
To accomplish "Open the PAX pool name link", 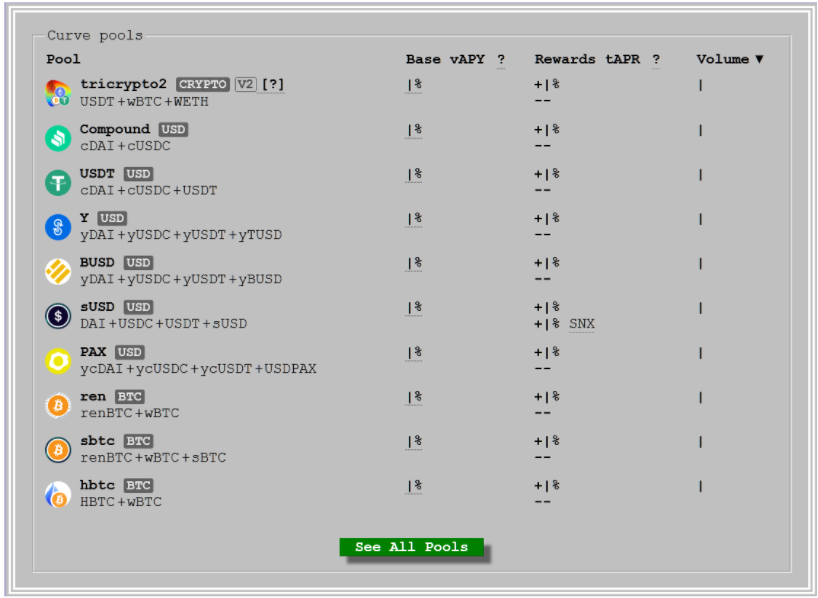I will (x=93, y=352).
